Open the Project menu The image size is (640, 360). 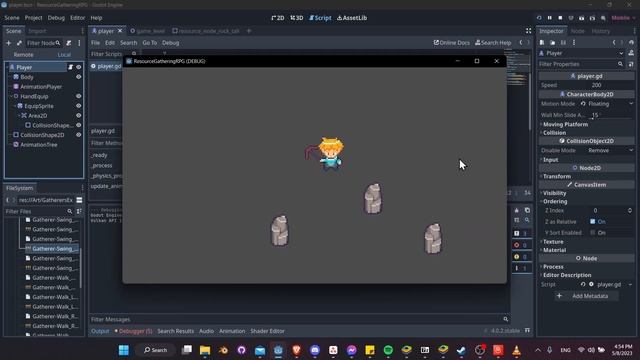pyautogui.click(x=33, y=18)
